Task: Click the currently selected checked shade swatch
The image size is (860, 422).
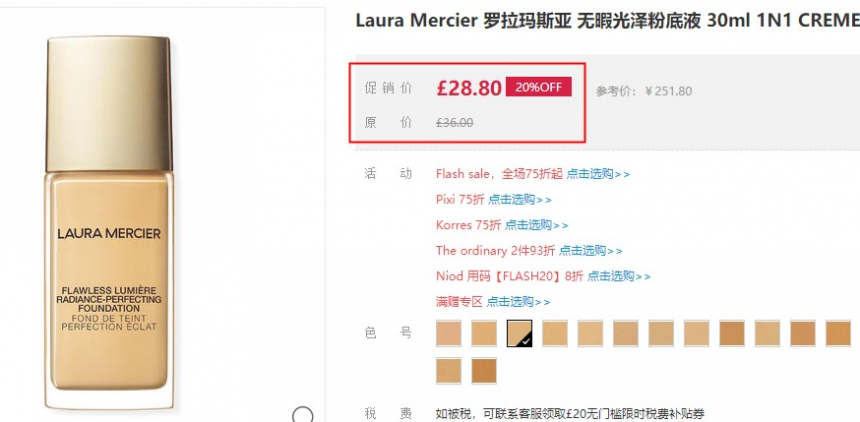Action: (519, 333)
